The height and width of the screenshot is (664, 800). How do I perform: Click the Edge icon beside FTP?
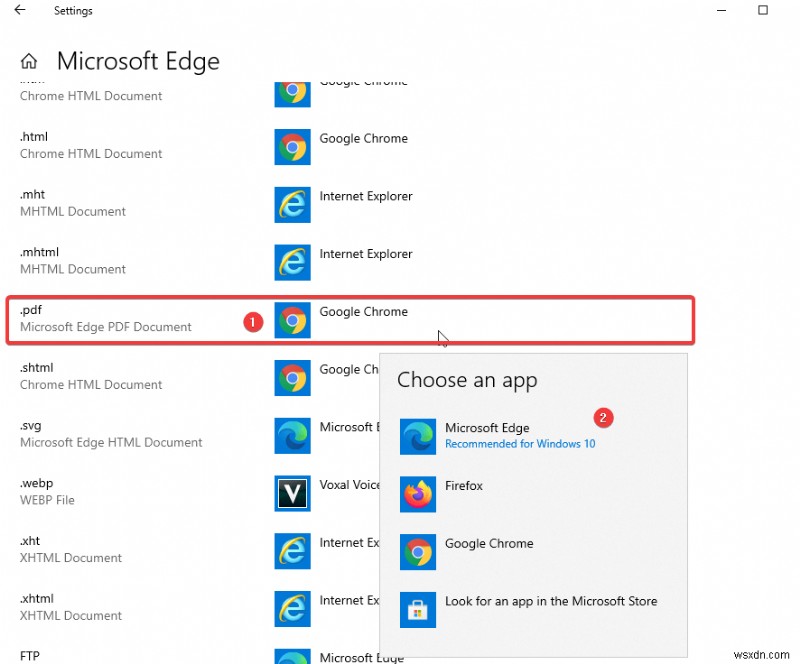tap(292, 656)
